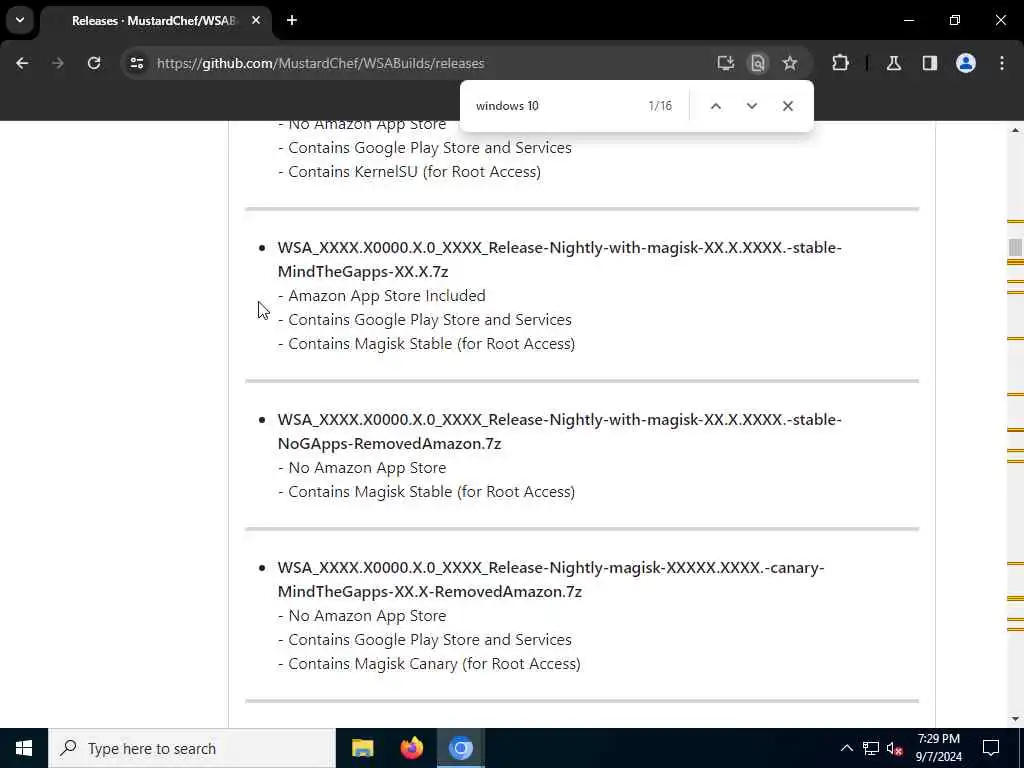Viewport: 1024px width, 768px height.
Task: Click the page's vertical scrollbar thumb
Action: coord(1015,247)
